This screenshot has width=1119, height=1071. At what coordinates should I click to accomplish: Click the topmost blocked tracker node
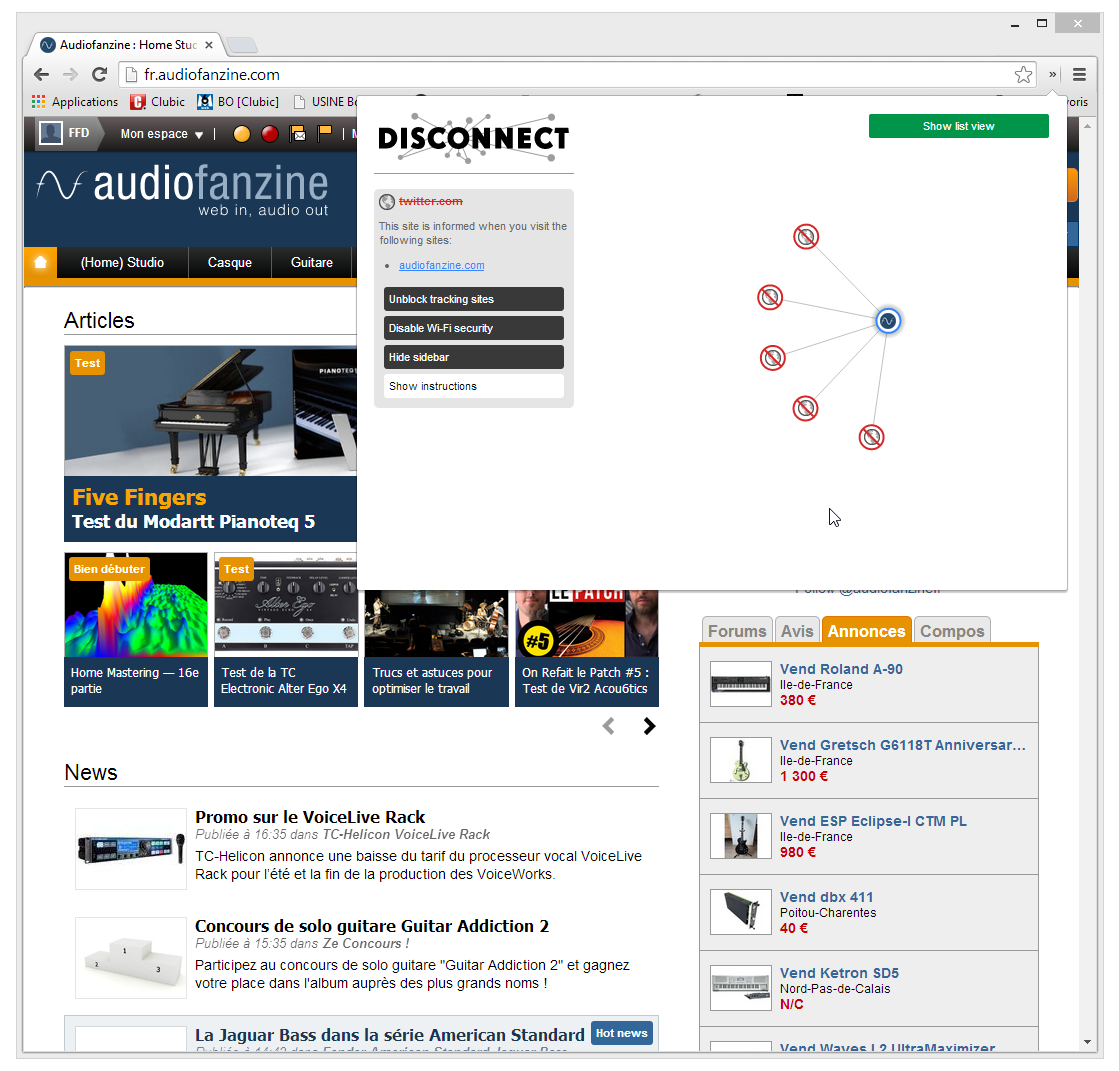(806, 237)
